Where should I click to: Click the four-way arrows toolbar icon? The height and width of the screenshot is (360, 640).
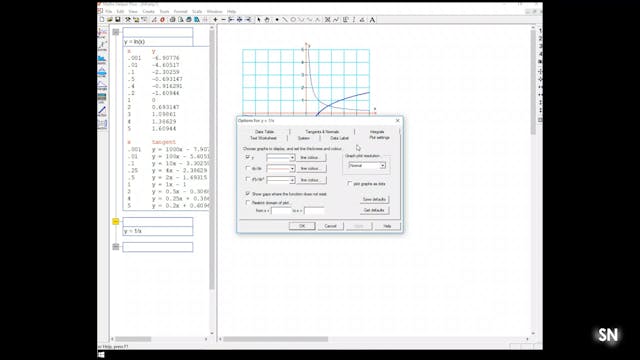click(x=240, y=20)
